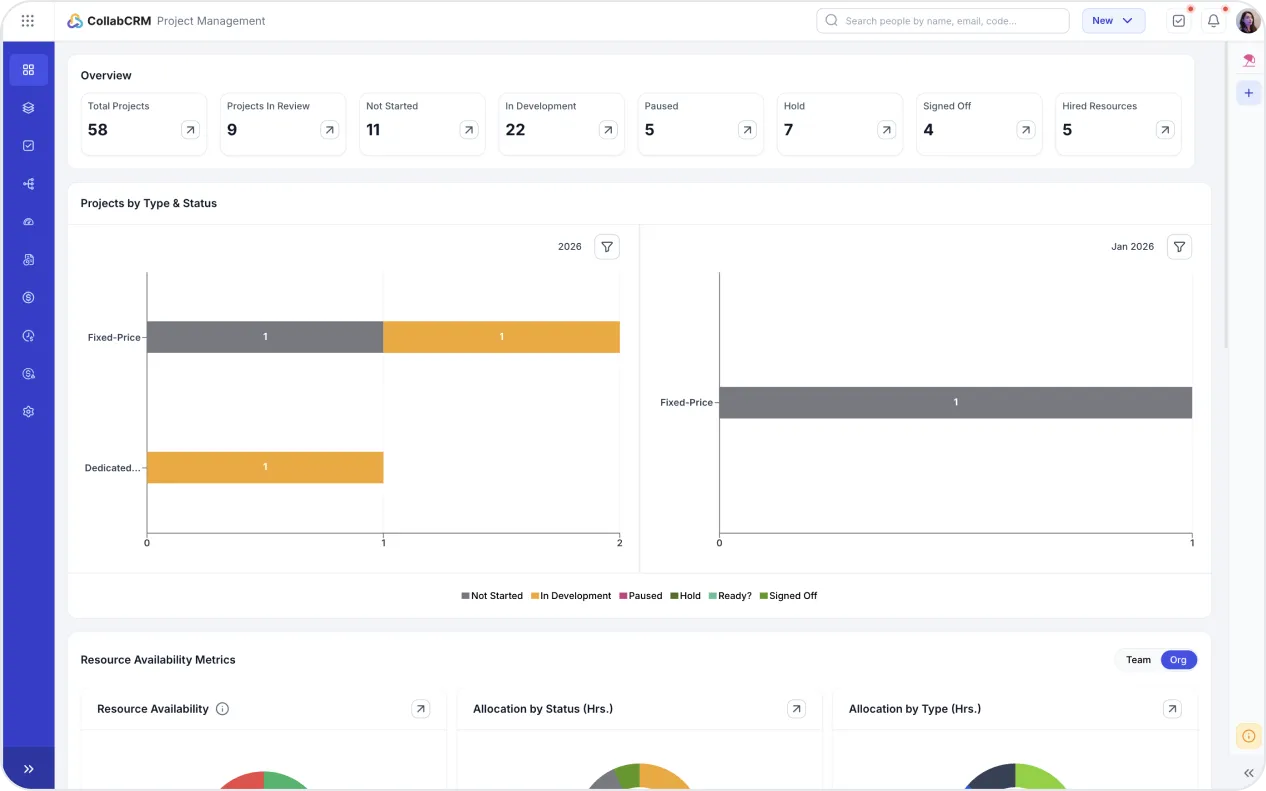Click the pink assistant icon in the right panel
The height and width of the screenshot is (791, 1266).
click(x=1248, y=59)
